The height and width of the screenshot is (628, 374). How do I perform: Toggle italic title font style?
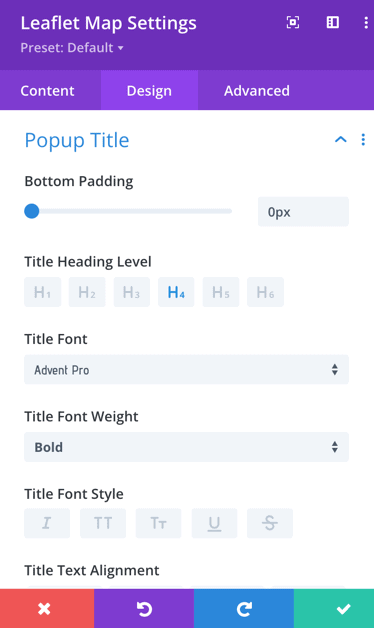47,523
